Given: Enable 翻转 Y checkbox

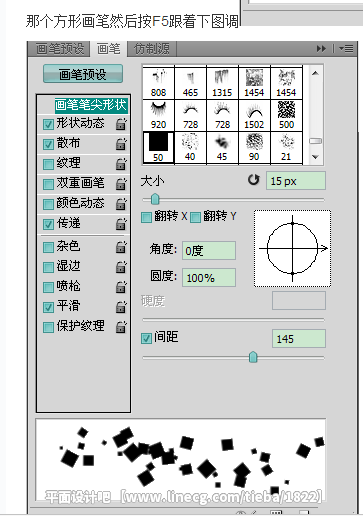Looking at the screenshot, I should tap(195, 217).
